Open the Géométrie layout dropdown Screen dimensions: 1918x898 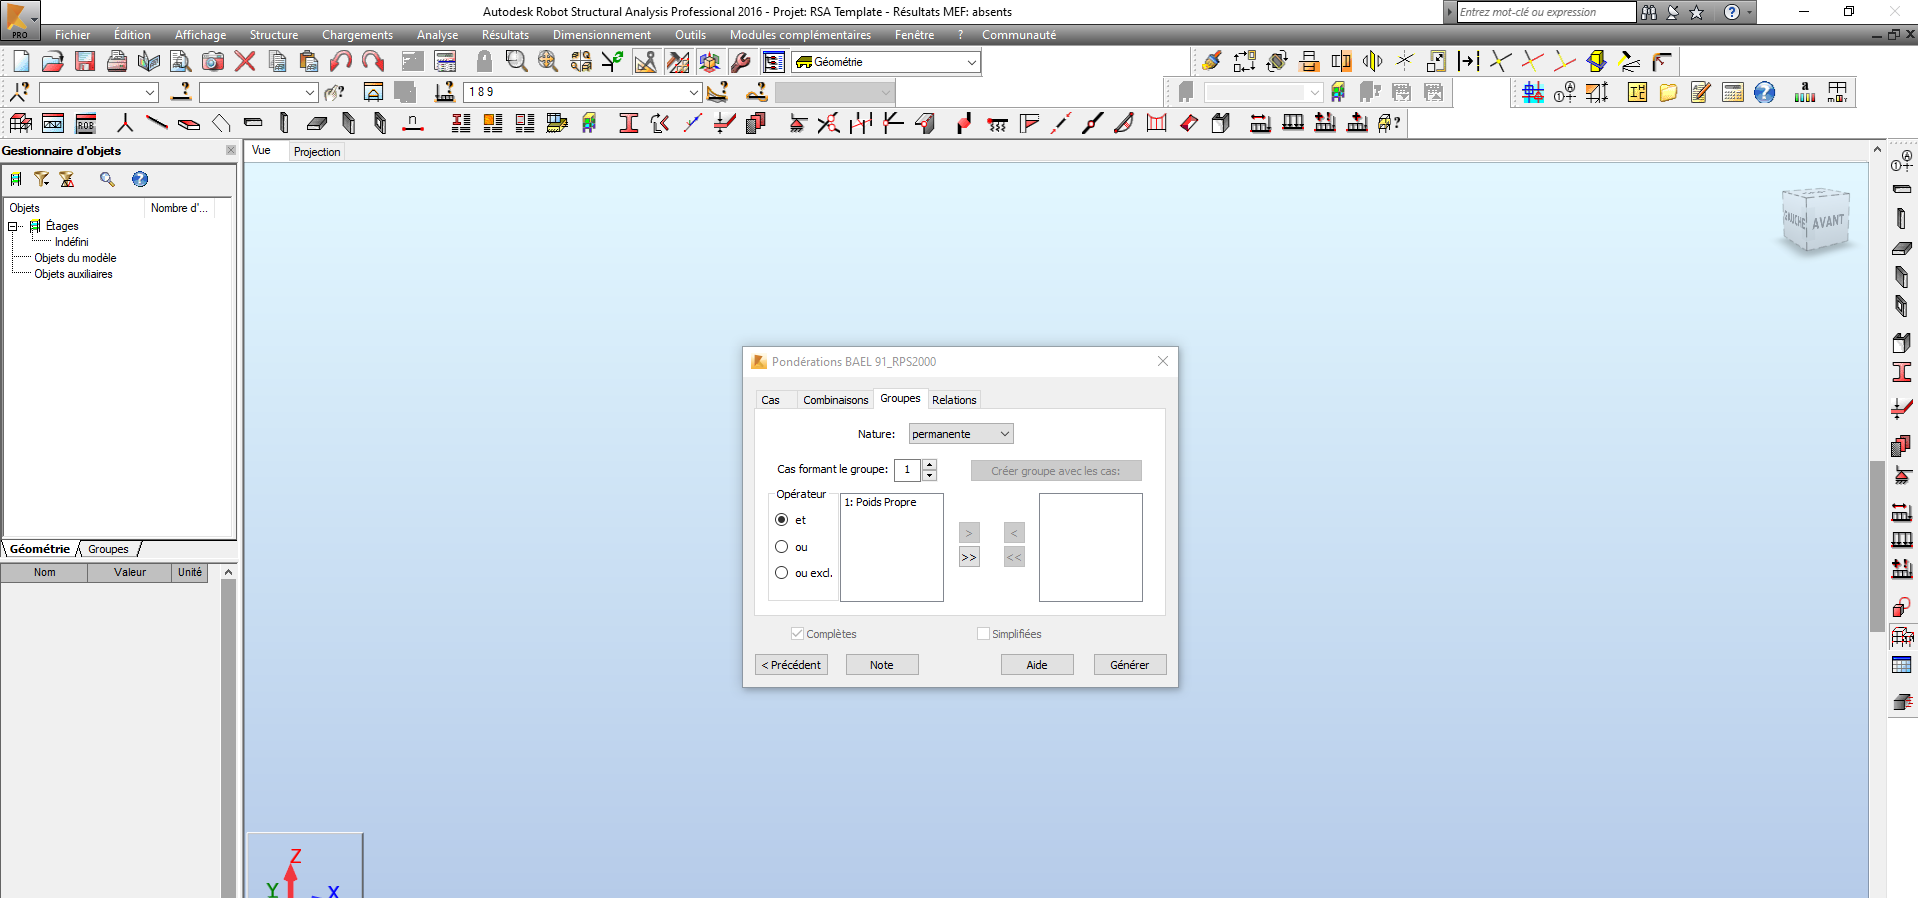pos(886,62)
